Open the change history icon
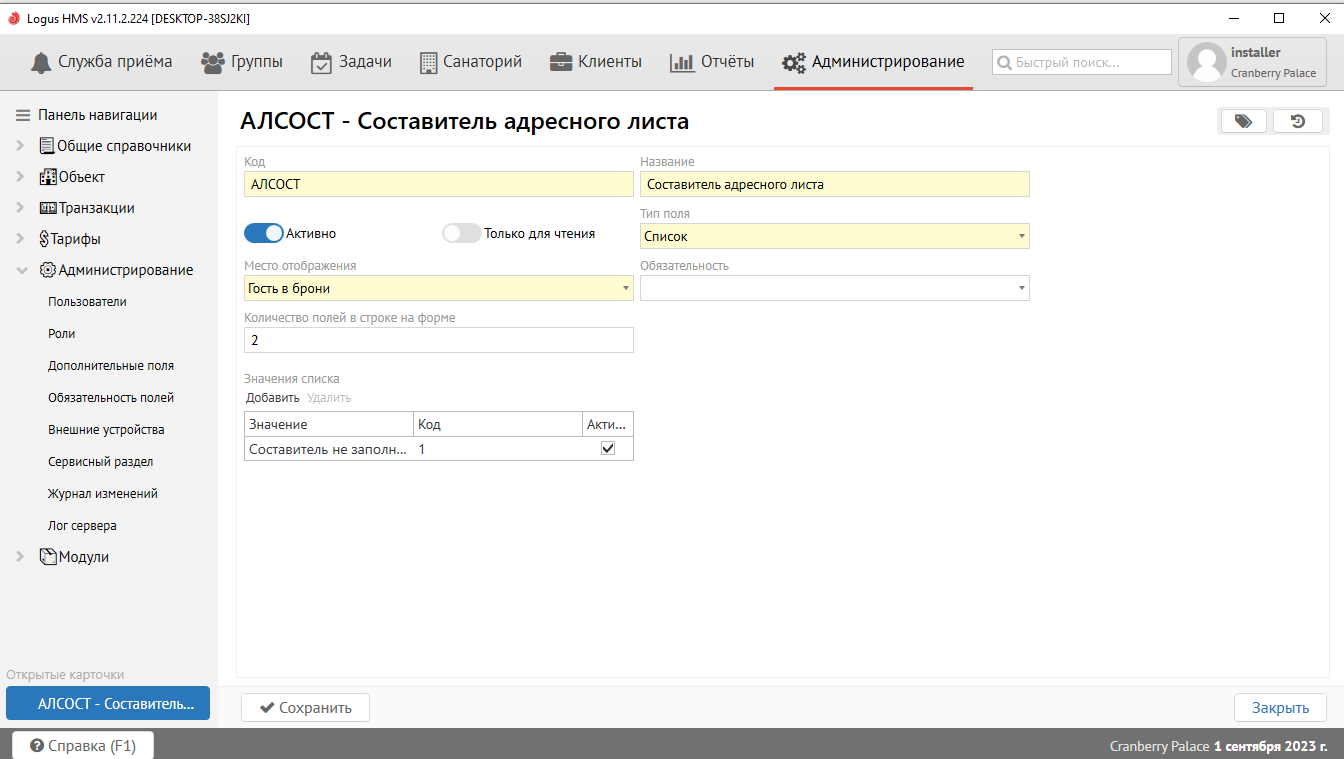Viewport: 1344px width, 759px height. 1298,121
